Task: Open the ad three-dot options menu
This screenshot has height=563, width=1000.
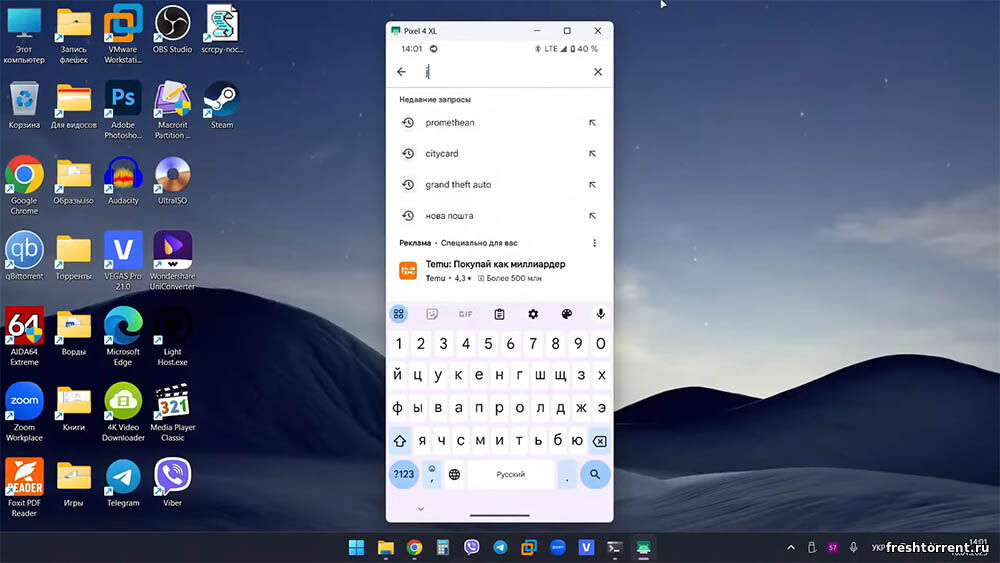Action: click(594, 243)
